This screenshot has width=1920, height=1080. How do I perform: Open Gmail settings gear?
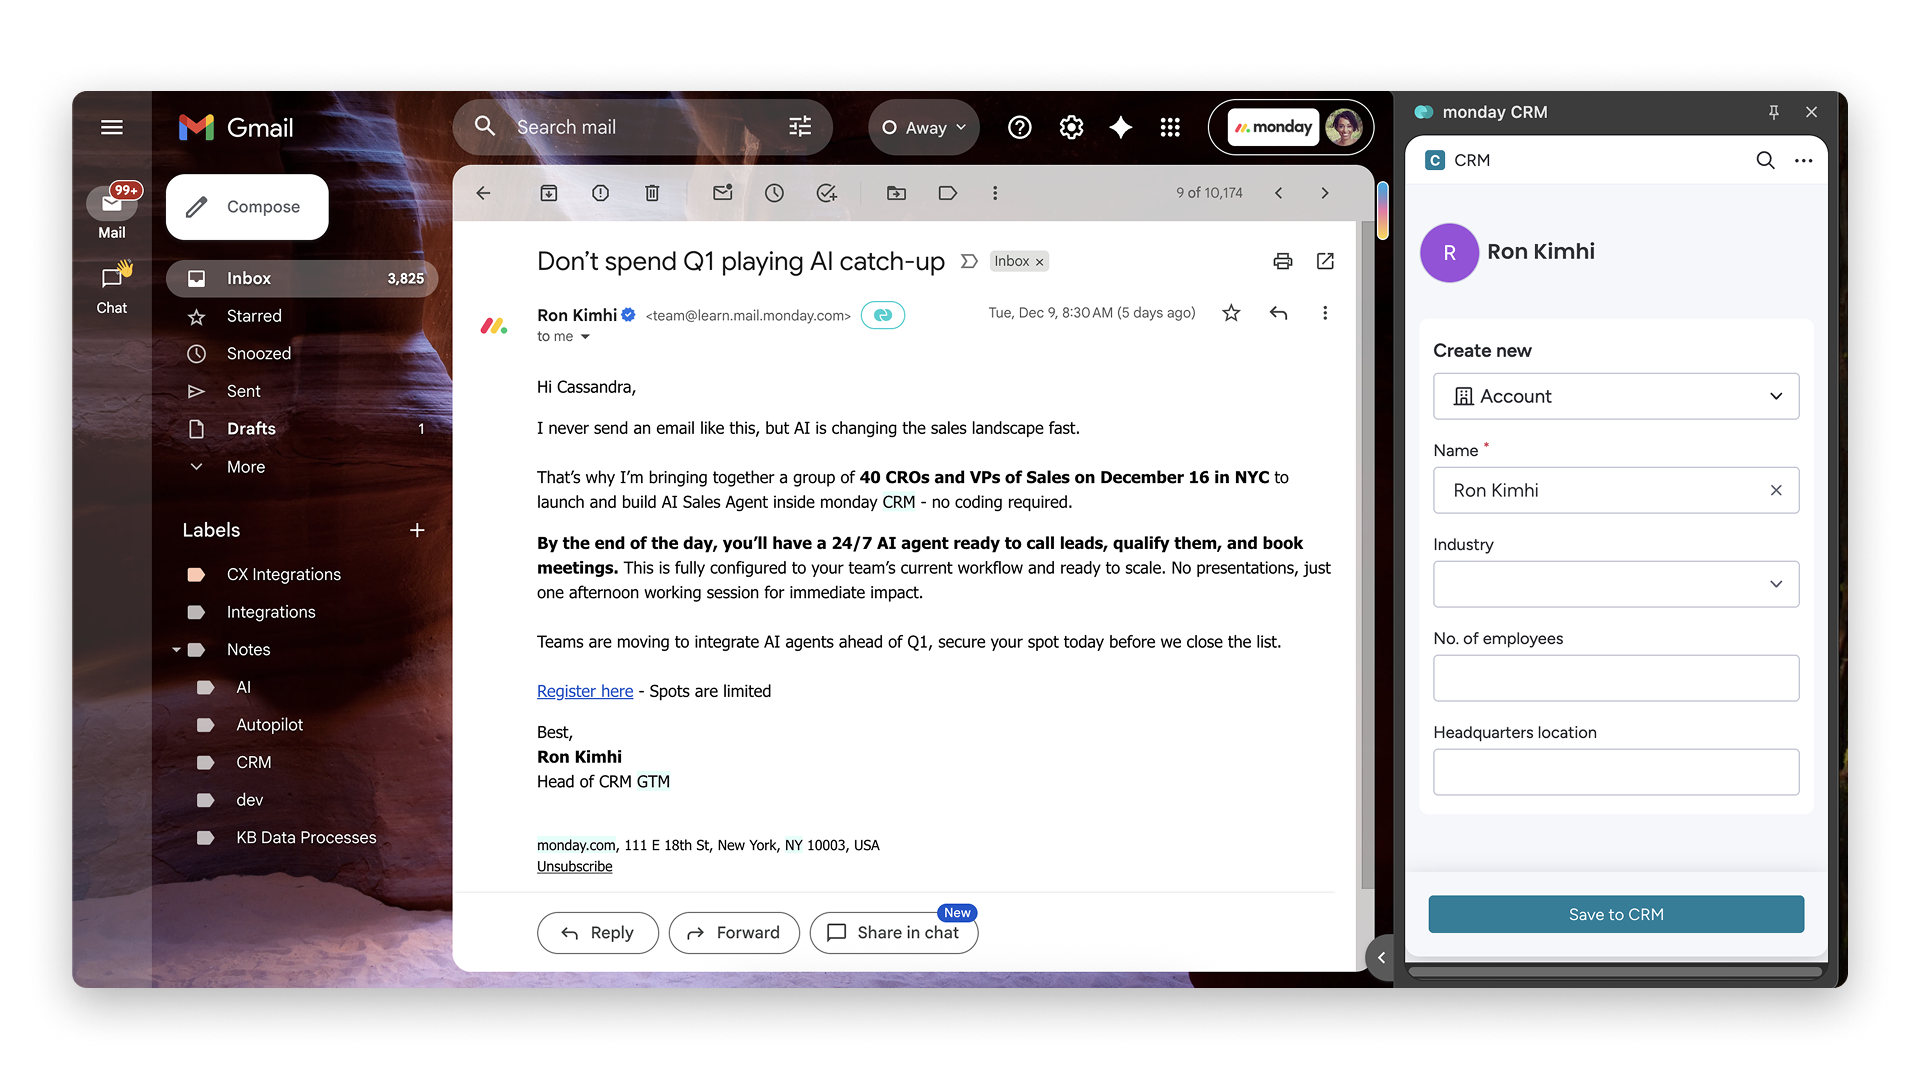(1071, 127)
